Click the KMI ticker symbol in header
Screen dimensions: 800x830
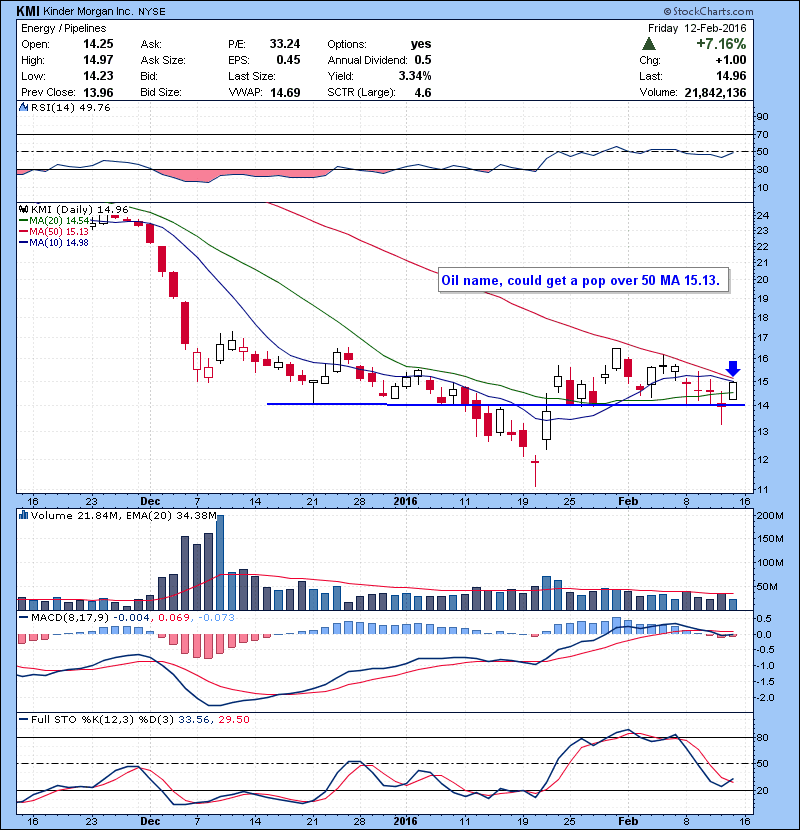(x=28, y=10)
